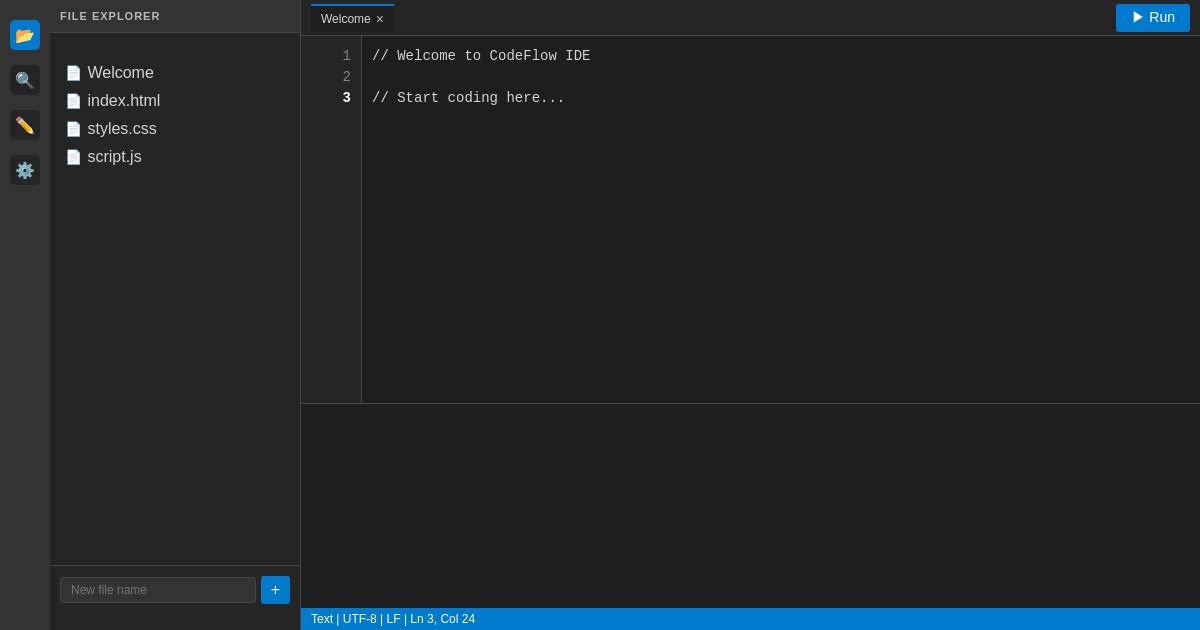
Task: Open Settings via the gear icon
Action: [25, 170]
